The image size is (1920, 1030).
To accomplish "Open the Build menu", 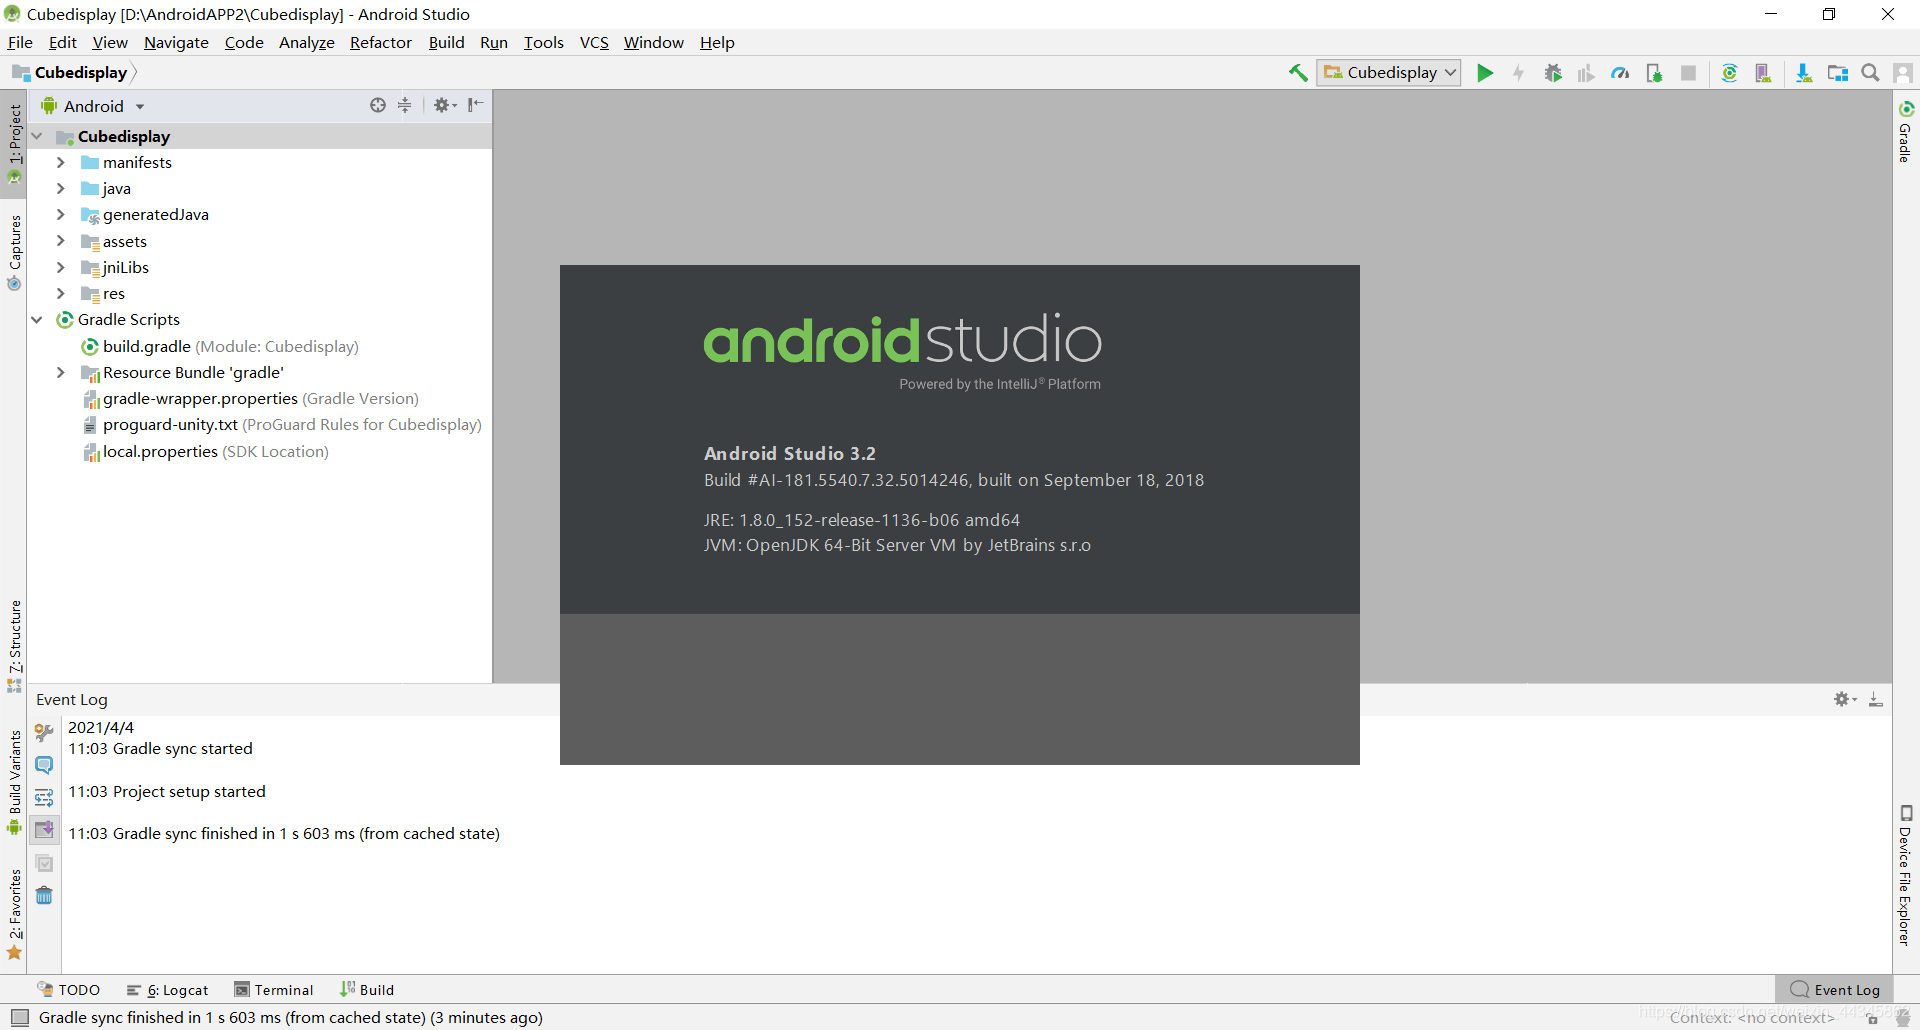I will pos(446,42).
